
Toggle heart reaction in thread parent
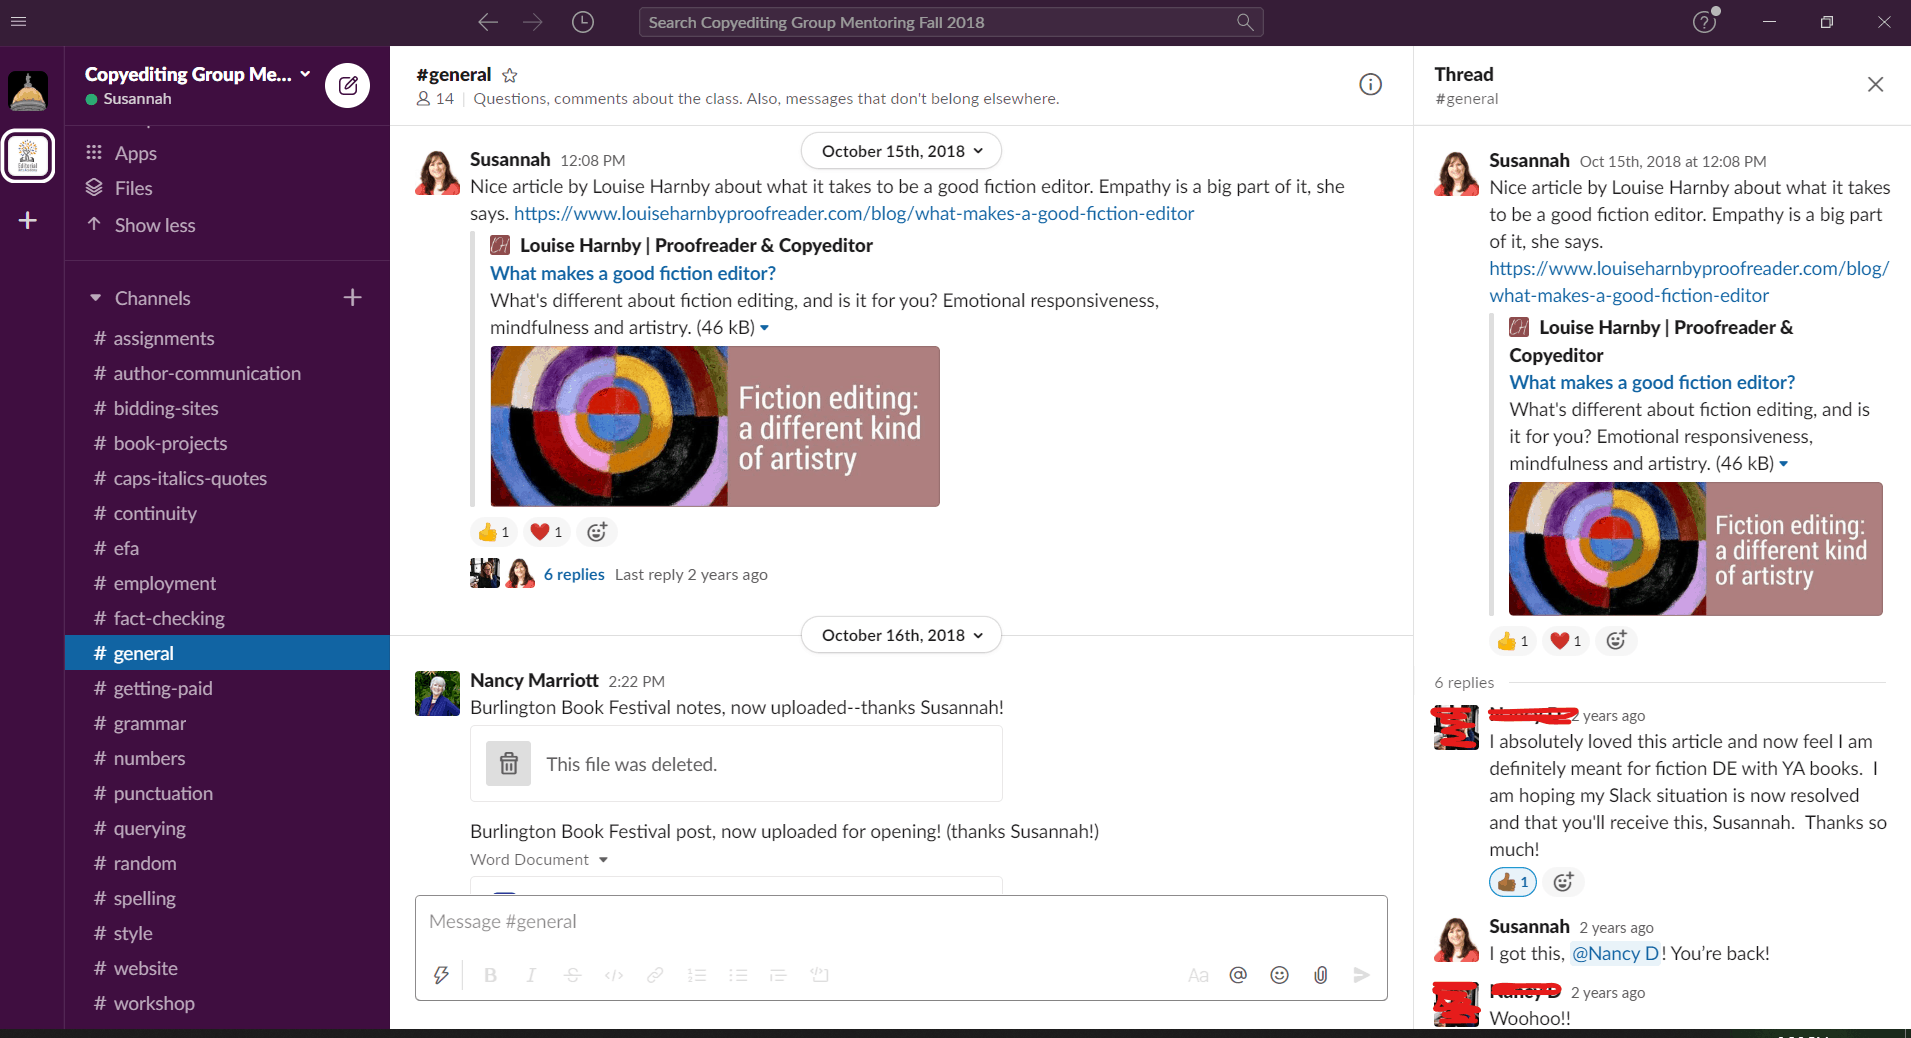[x=1565, y=641]
